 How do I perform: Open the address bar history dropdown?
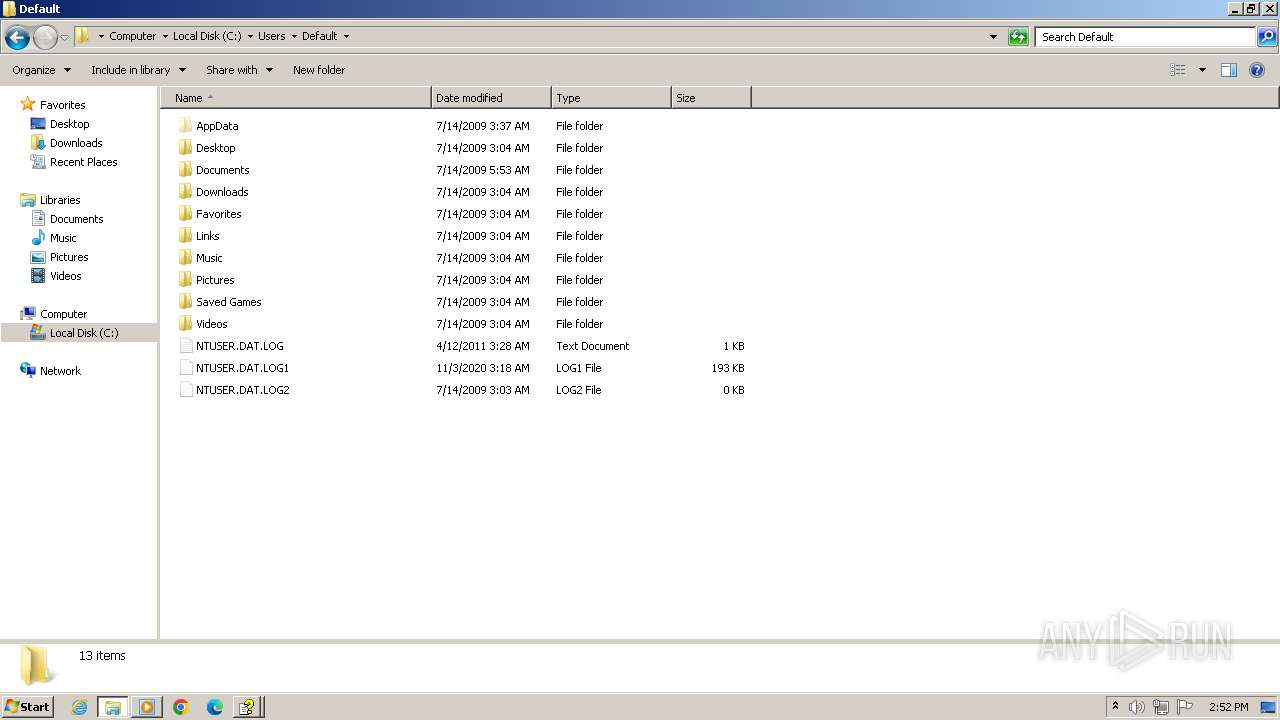[x=993, y=37]
